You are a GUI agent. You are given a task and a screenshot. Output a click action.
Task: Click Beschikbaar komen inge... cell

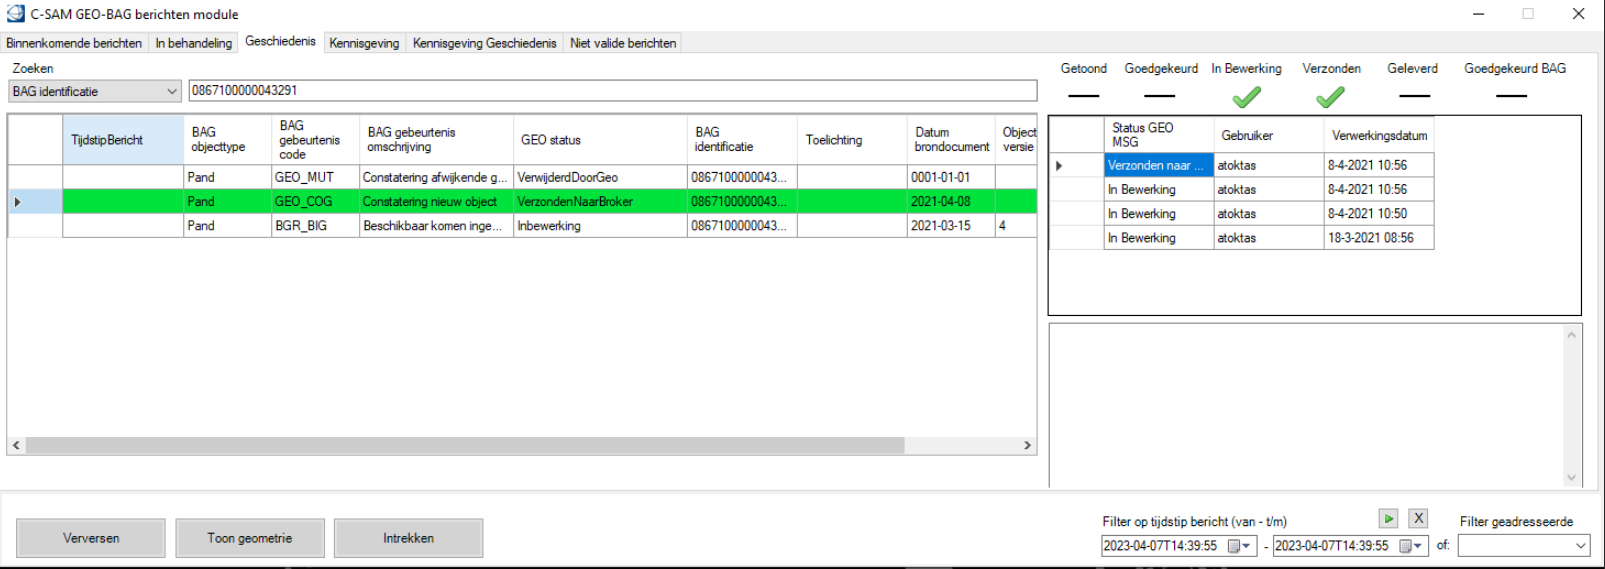[436, 226]
